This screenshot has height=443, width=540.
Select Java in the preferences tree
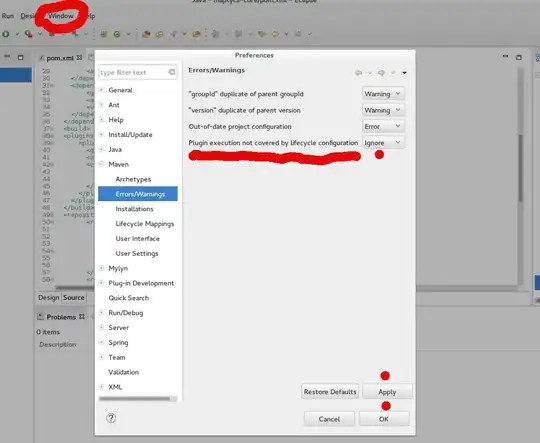click(115, 149)
